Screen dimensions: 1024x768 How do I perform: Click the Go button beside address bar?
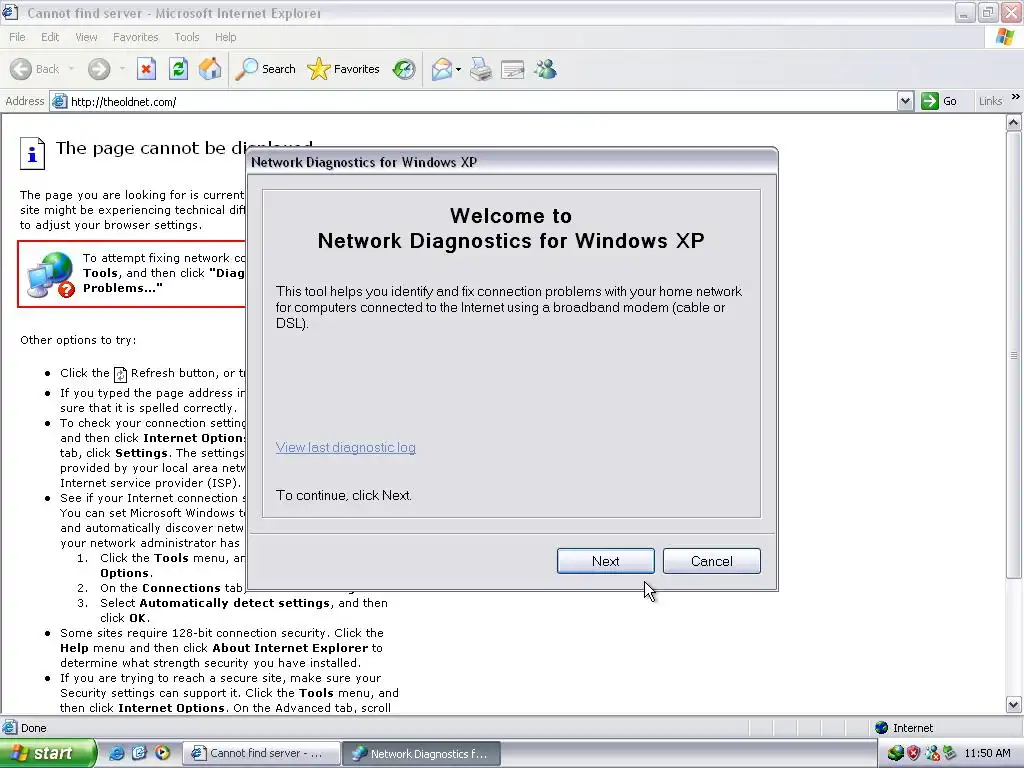pyautogui.click(x=939, y=101)
